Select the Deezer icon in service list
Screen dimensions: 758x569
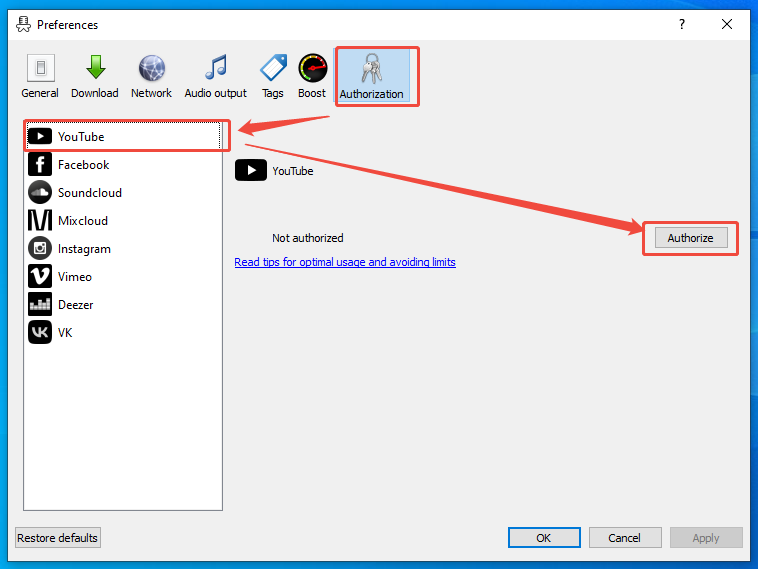[40, 305]
